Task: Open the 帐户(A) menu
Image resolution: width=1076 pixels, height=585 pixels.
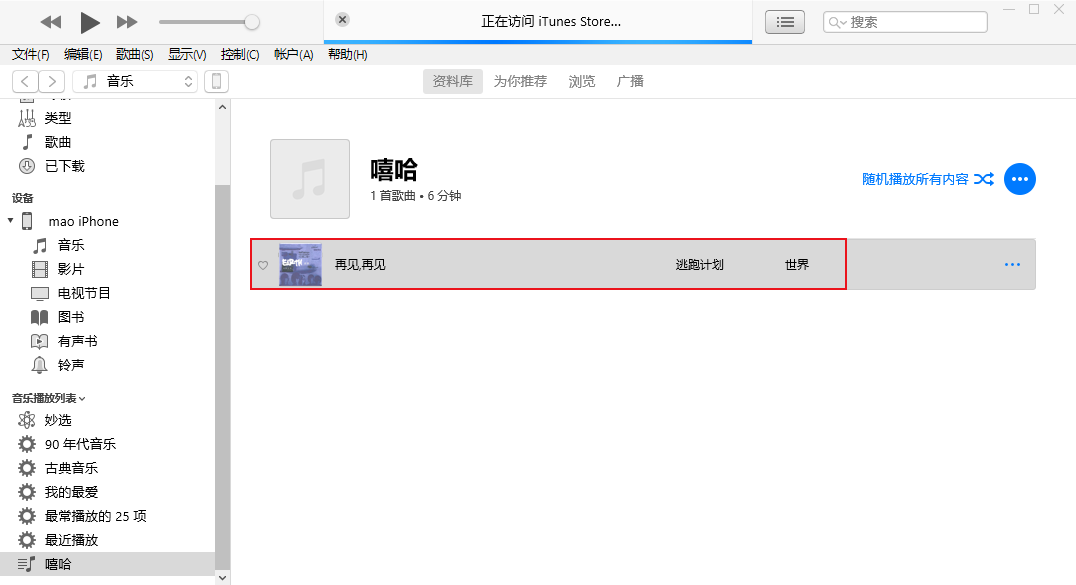Action: (x=294, y=54)
